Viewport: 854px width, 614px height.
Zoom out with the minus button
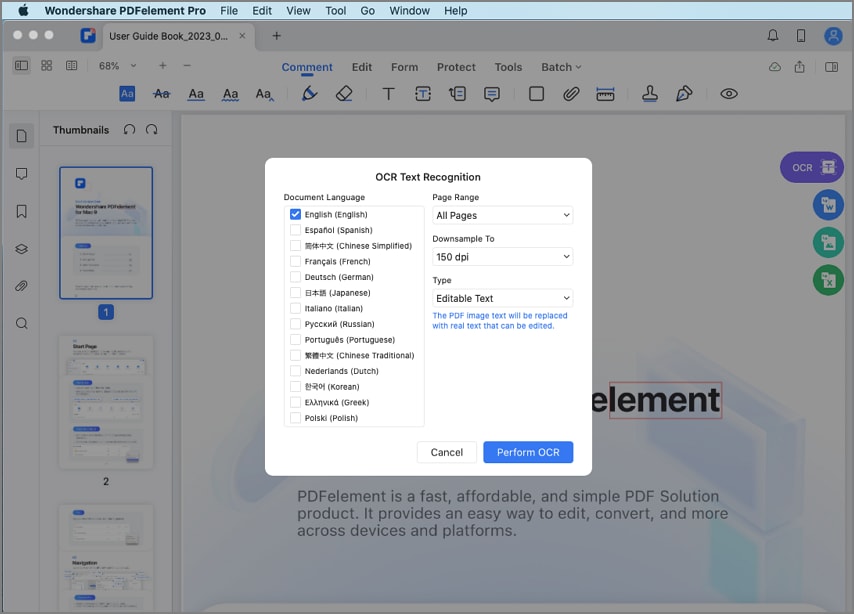pyautogui.click(x=187, y=66)
